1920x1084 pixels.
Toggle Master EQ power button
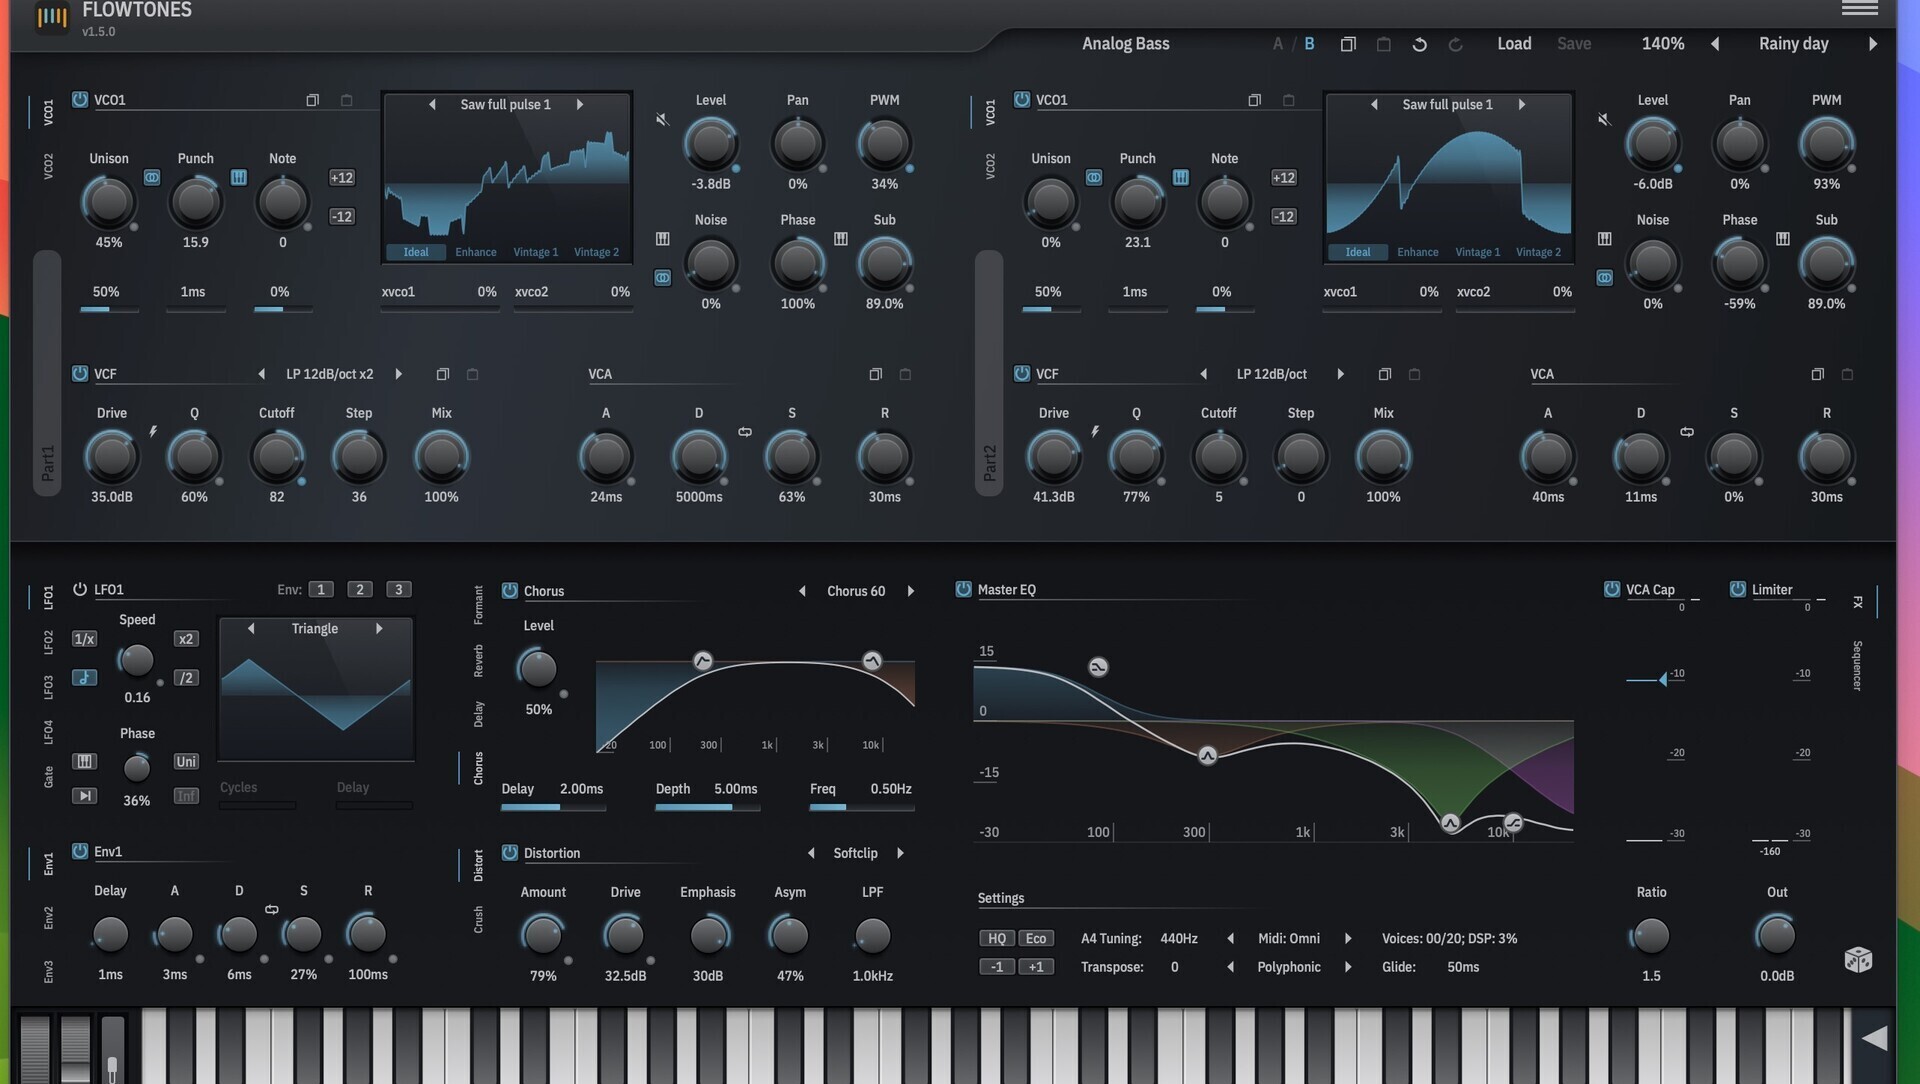pyautogui.click(x=963, y=590)
